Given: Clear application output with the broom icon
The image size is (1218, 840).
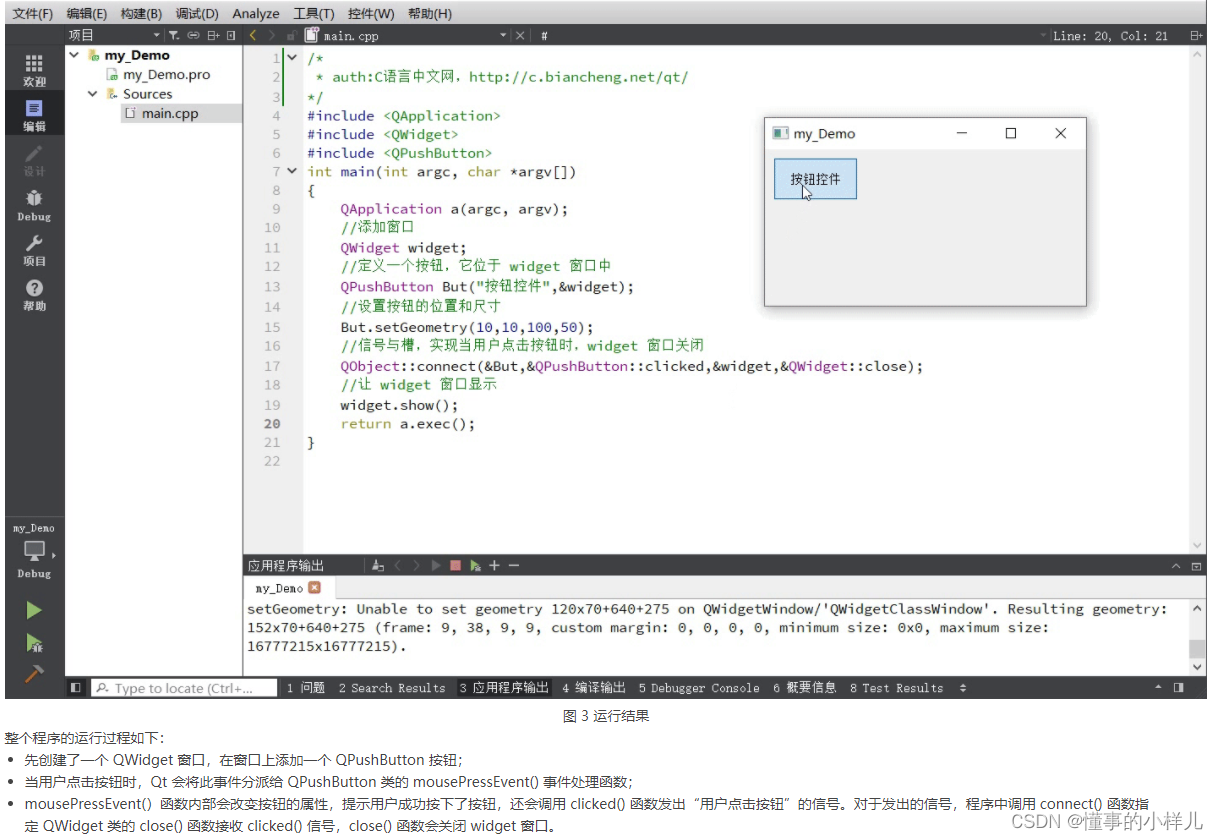Looking at the screenshot, I should (x=378, y=565).
